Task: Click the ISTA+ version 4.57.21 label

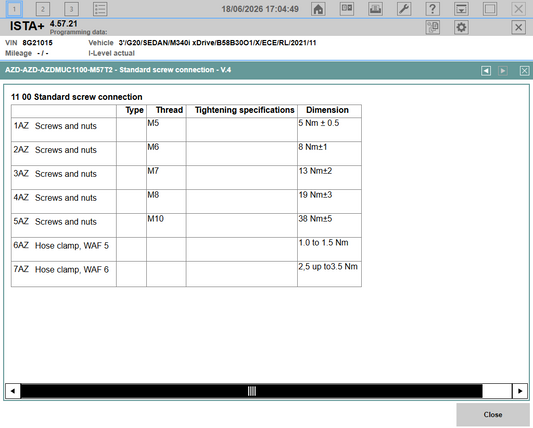Action: click(x=64, y=24)
